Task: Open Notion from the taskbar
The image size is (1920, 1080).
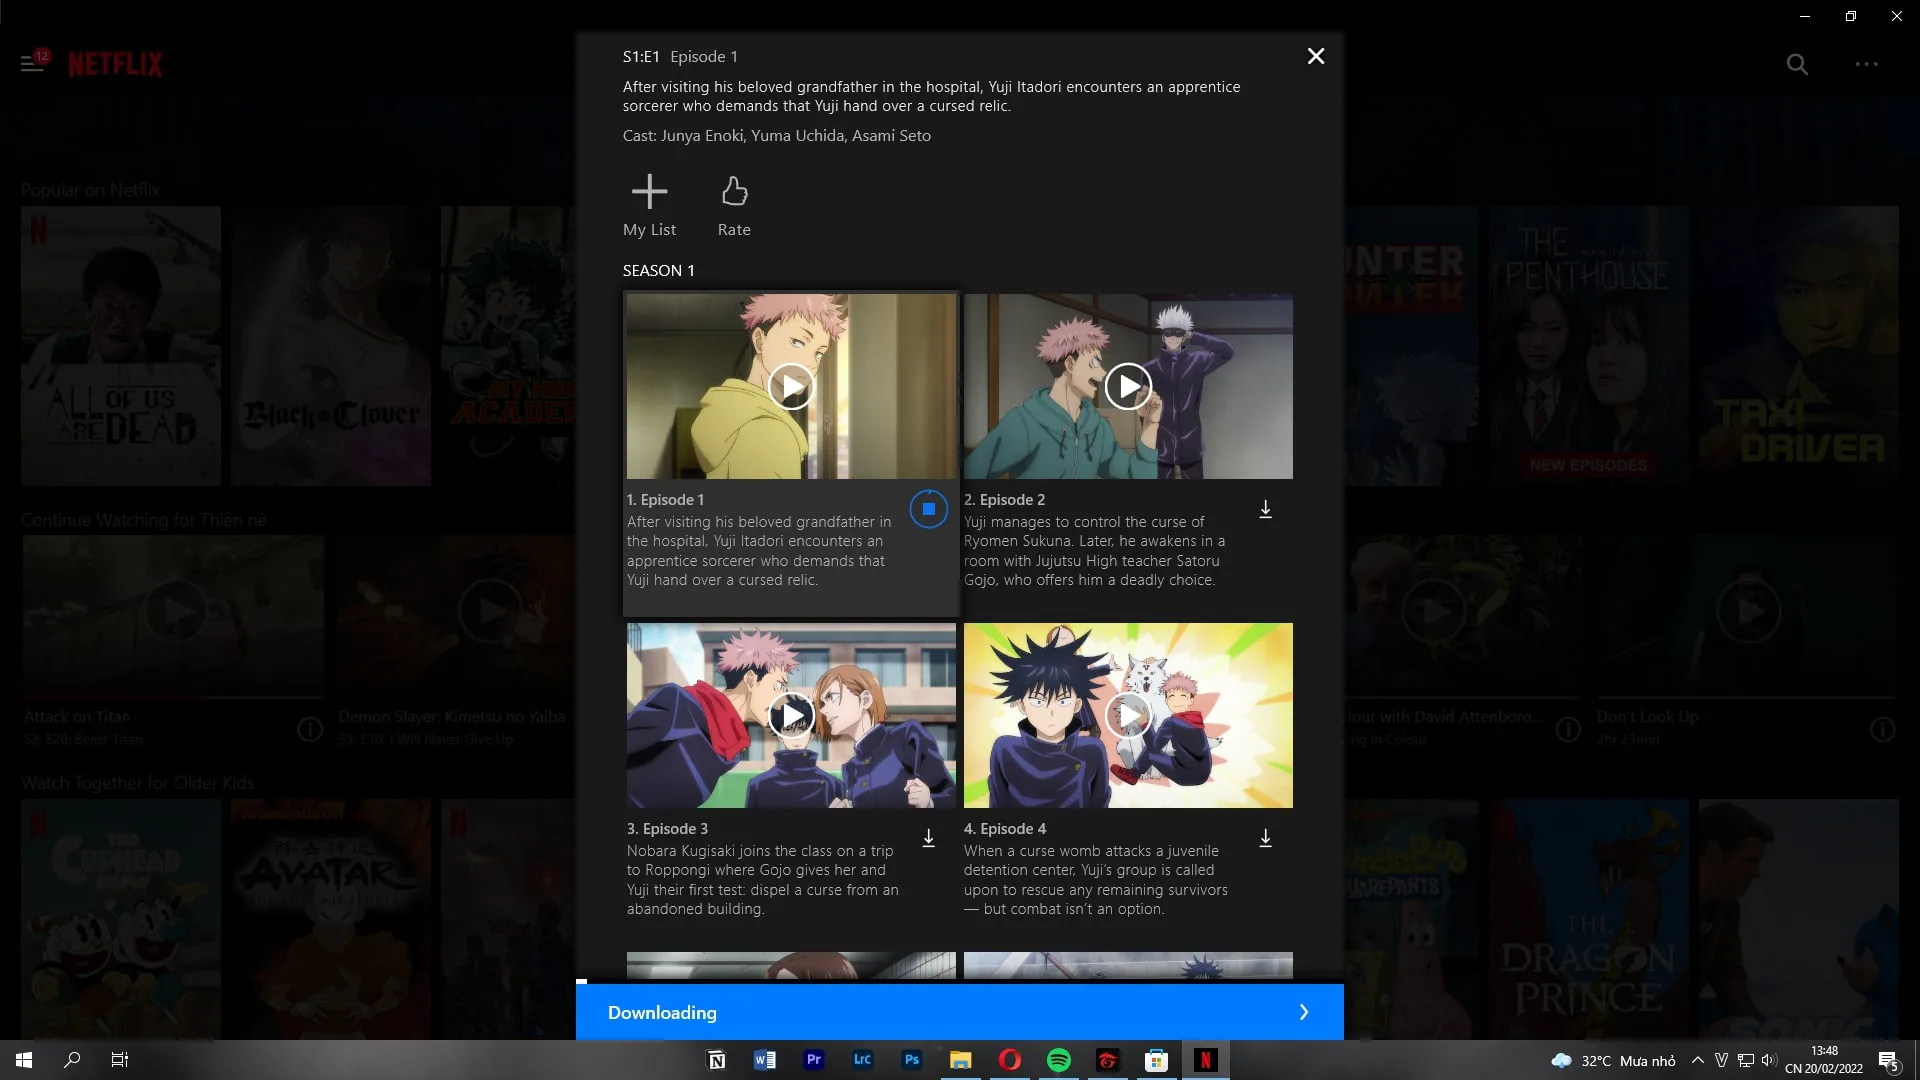Action: pyautogui.click(x=716, y=1060)
